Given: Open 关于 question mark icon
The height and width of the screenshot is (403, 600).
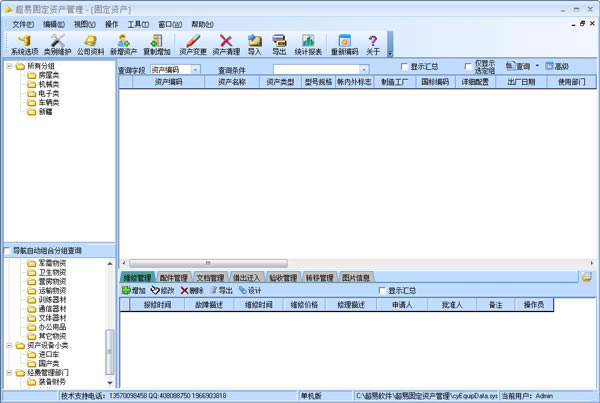Looking at the screenshot, I should click(x=373, y=45).
